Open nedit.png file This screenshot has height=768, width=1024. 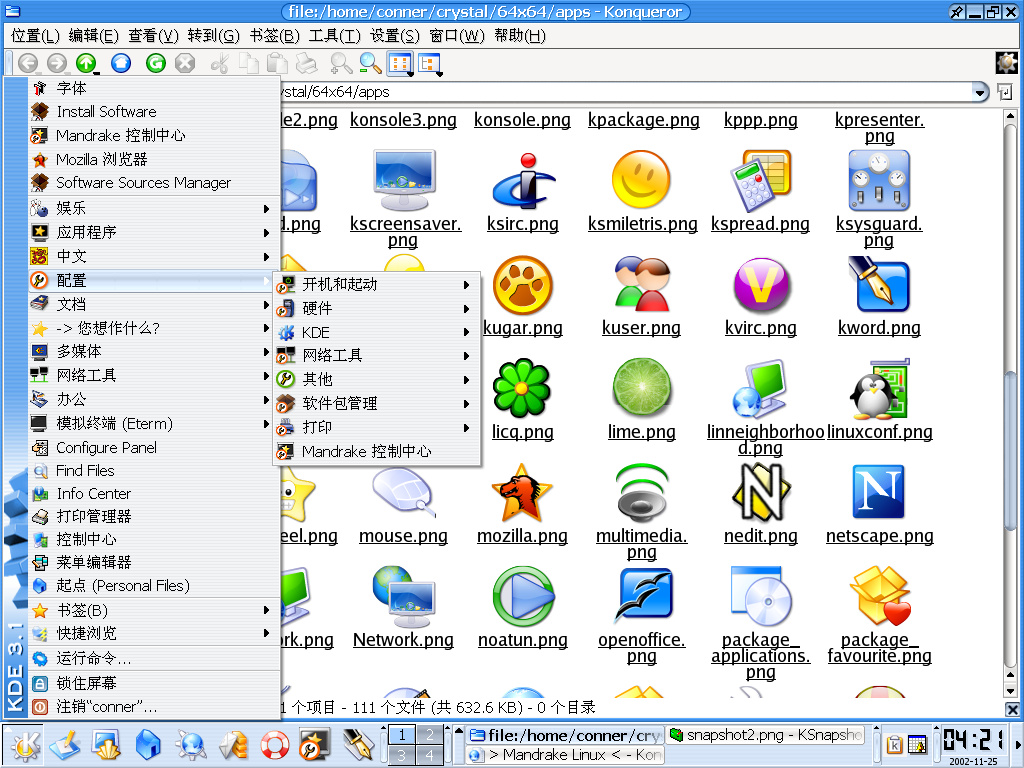760,492
